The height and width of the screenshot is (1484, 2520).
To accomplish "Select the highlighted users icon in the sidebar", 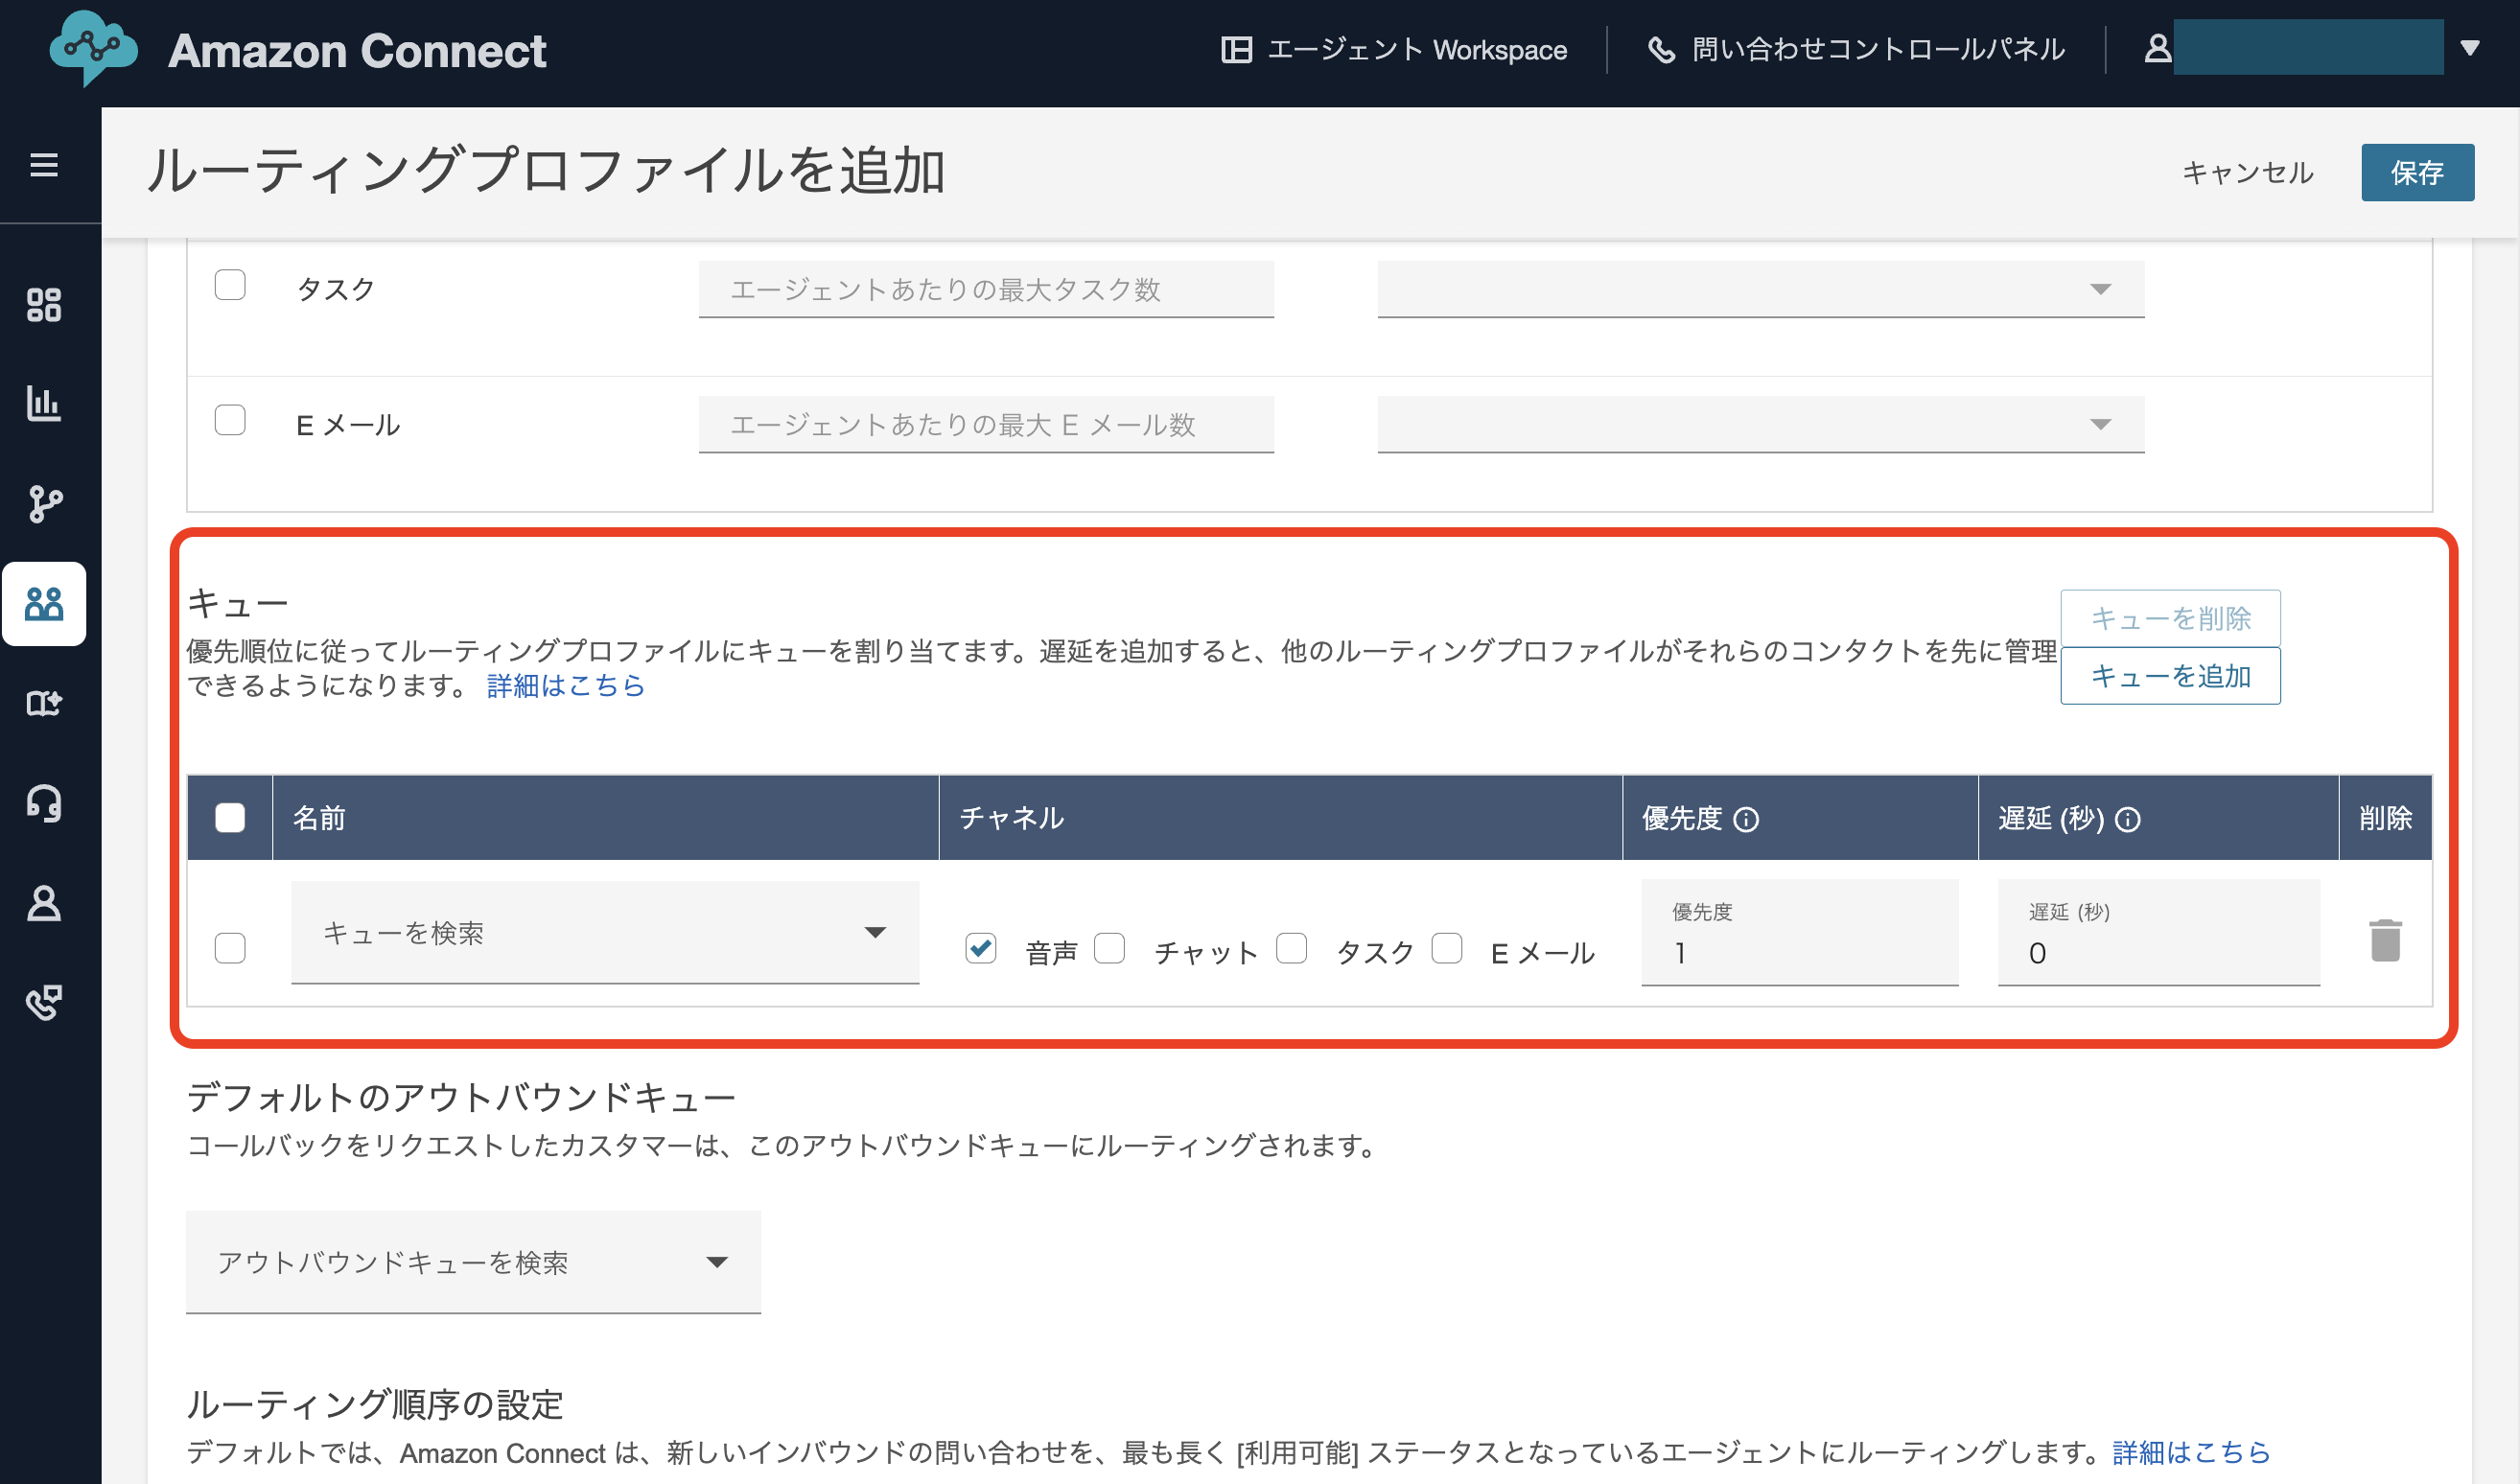I will pyautogui.click(x=44, y=604).
